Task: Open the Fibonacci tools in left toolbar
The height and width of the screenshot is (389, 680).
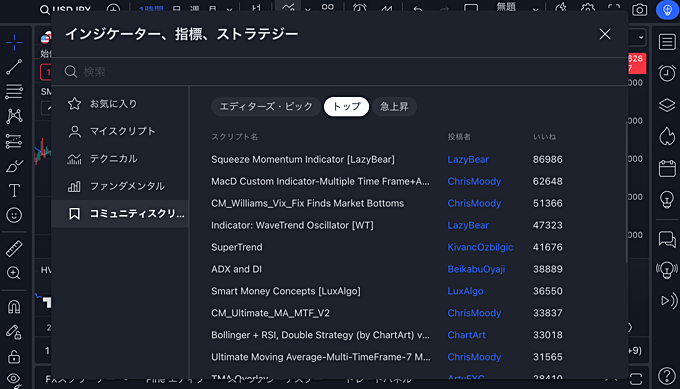Action: 14,92
